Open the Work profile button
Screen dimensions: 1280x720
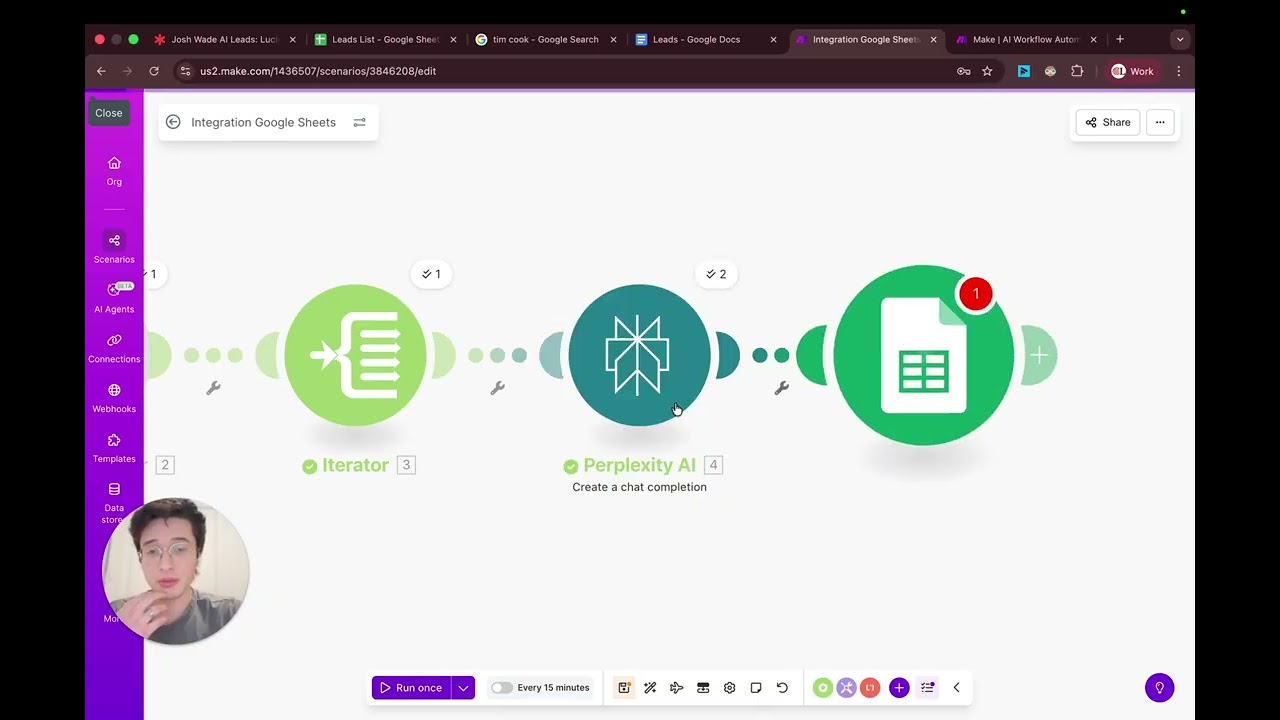pyautogui.click(x=1133, y=71)
